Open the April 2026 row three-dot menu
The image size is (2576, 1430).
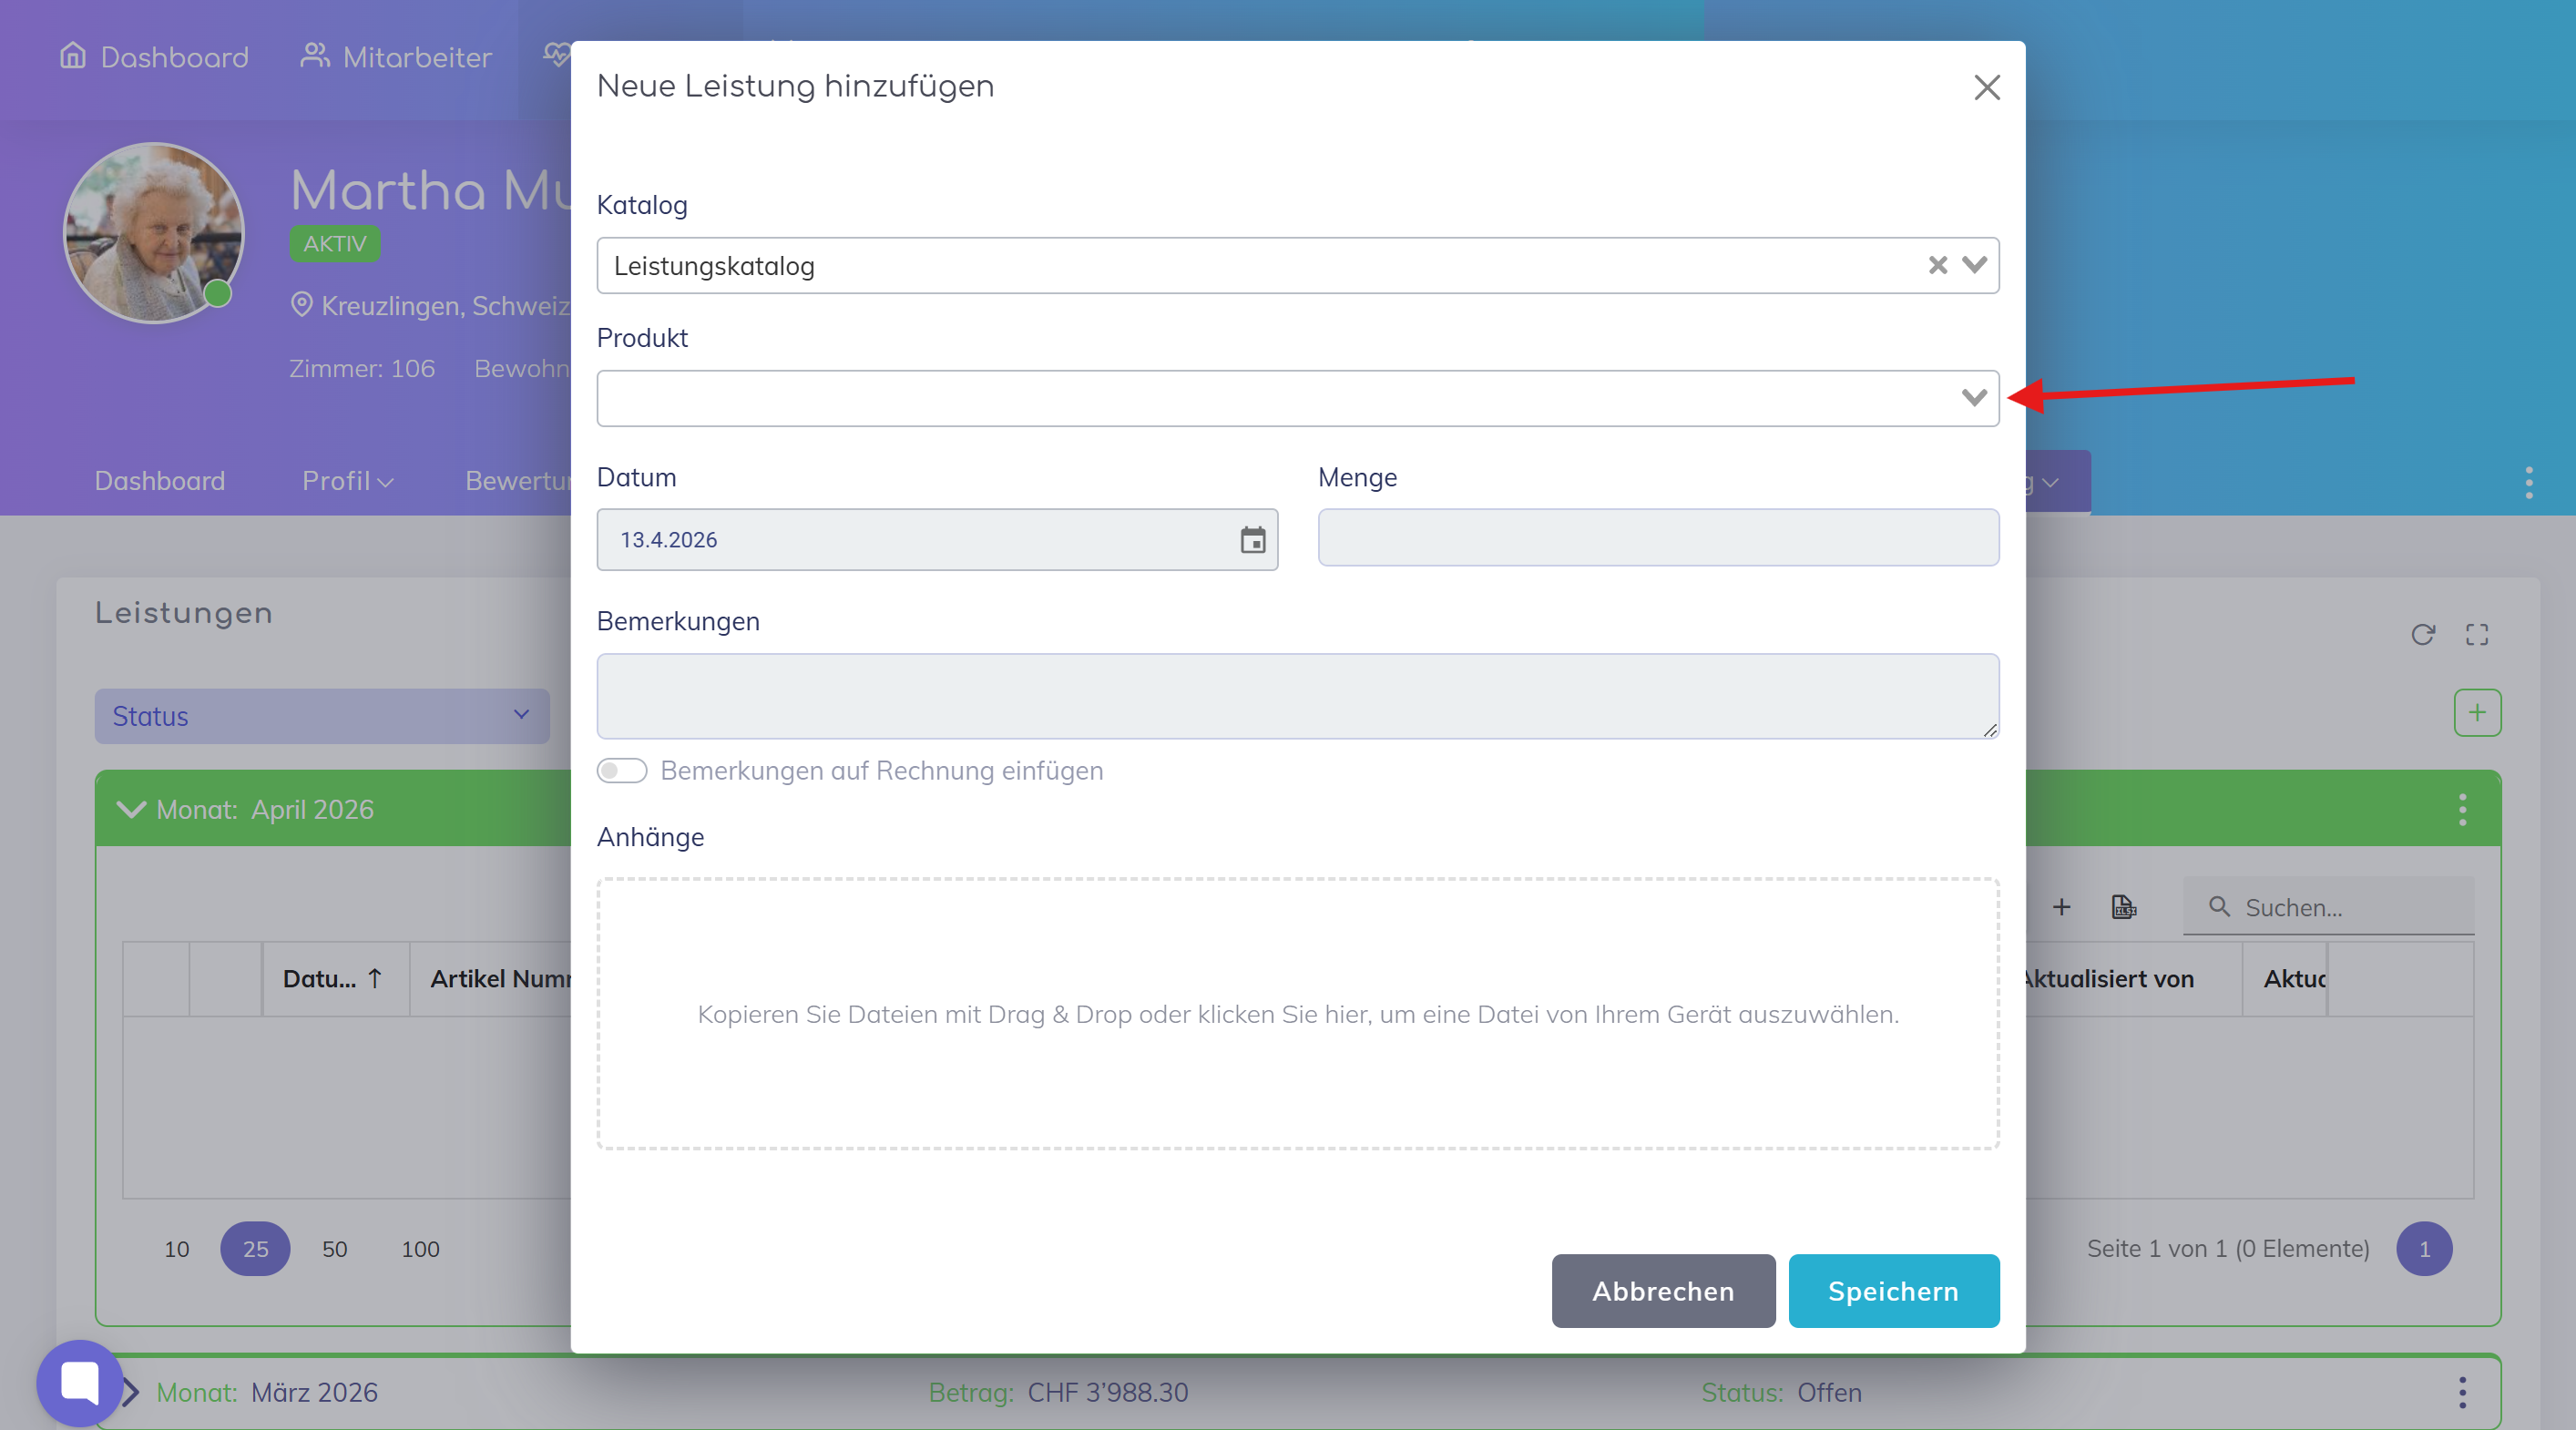click(x=2462, y=809)
